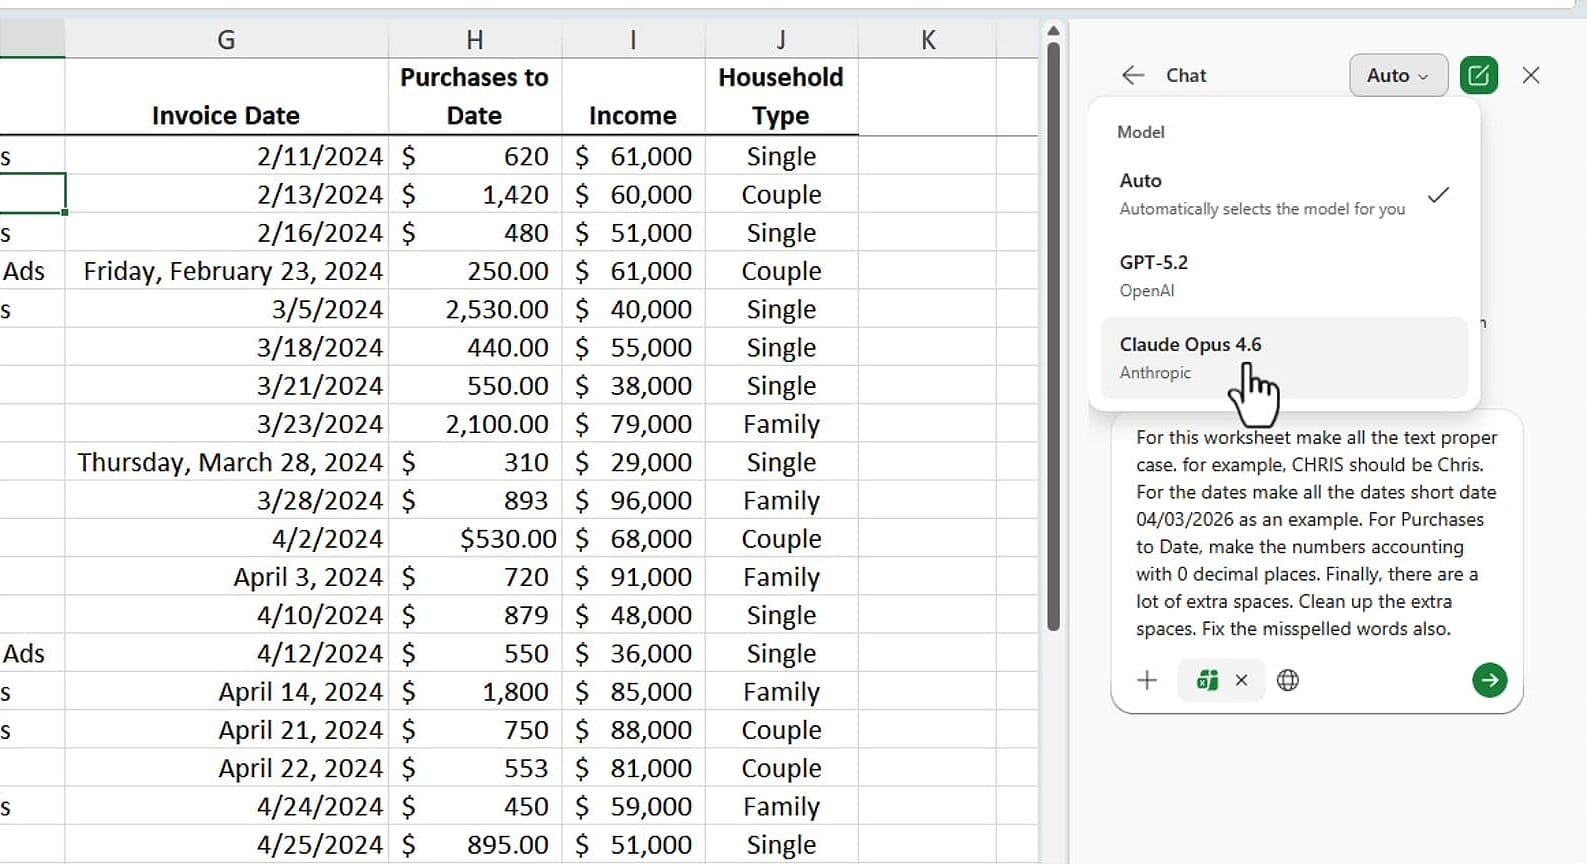Select the income cell showing 60,000
The width and height of the screenshot is (1587, 864).
coord(633,194)
